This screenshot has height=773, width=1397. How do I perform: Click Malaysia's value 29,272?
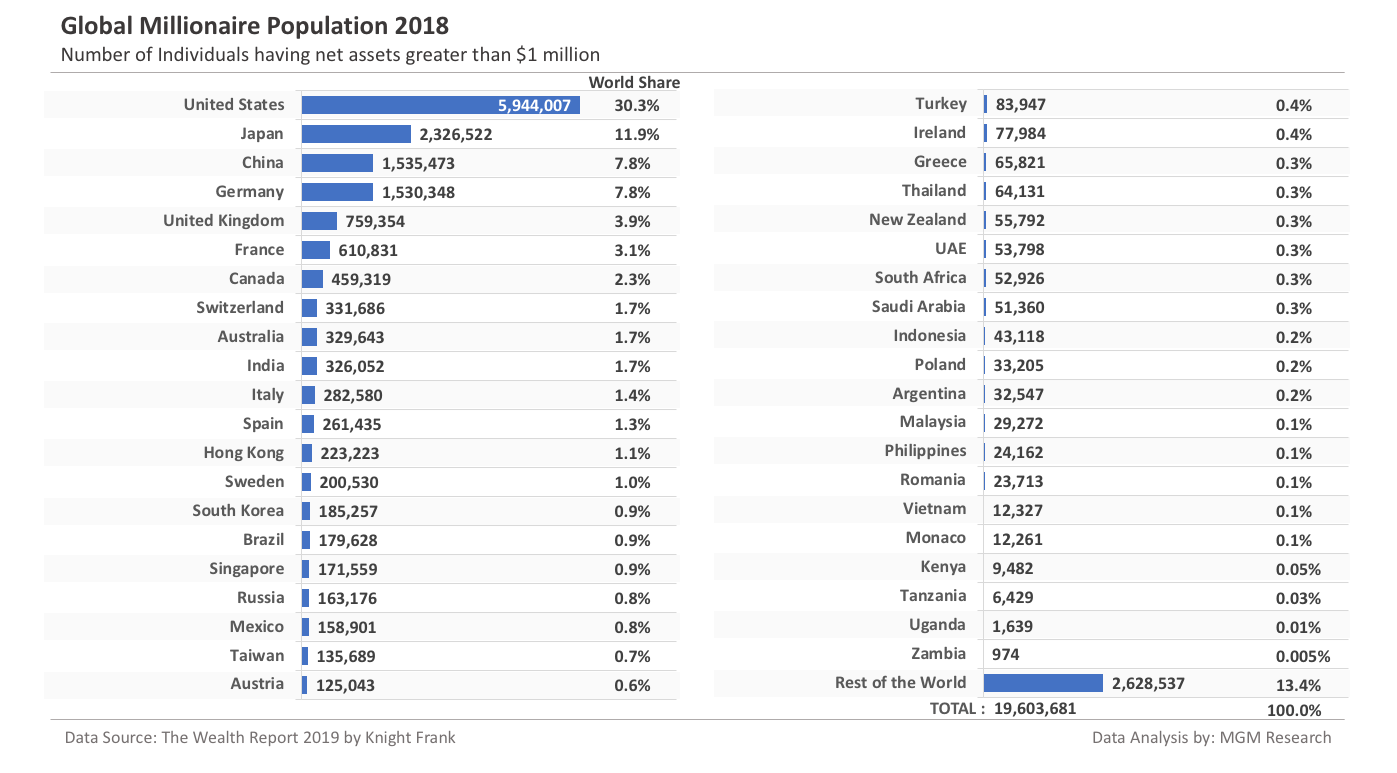(x=1019, y=424)
